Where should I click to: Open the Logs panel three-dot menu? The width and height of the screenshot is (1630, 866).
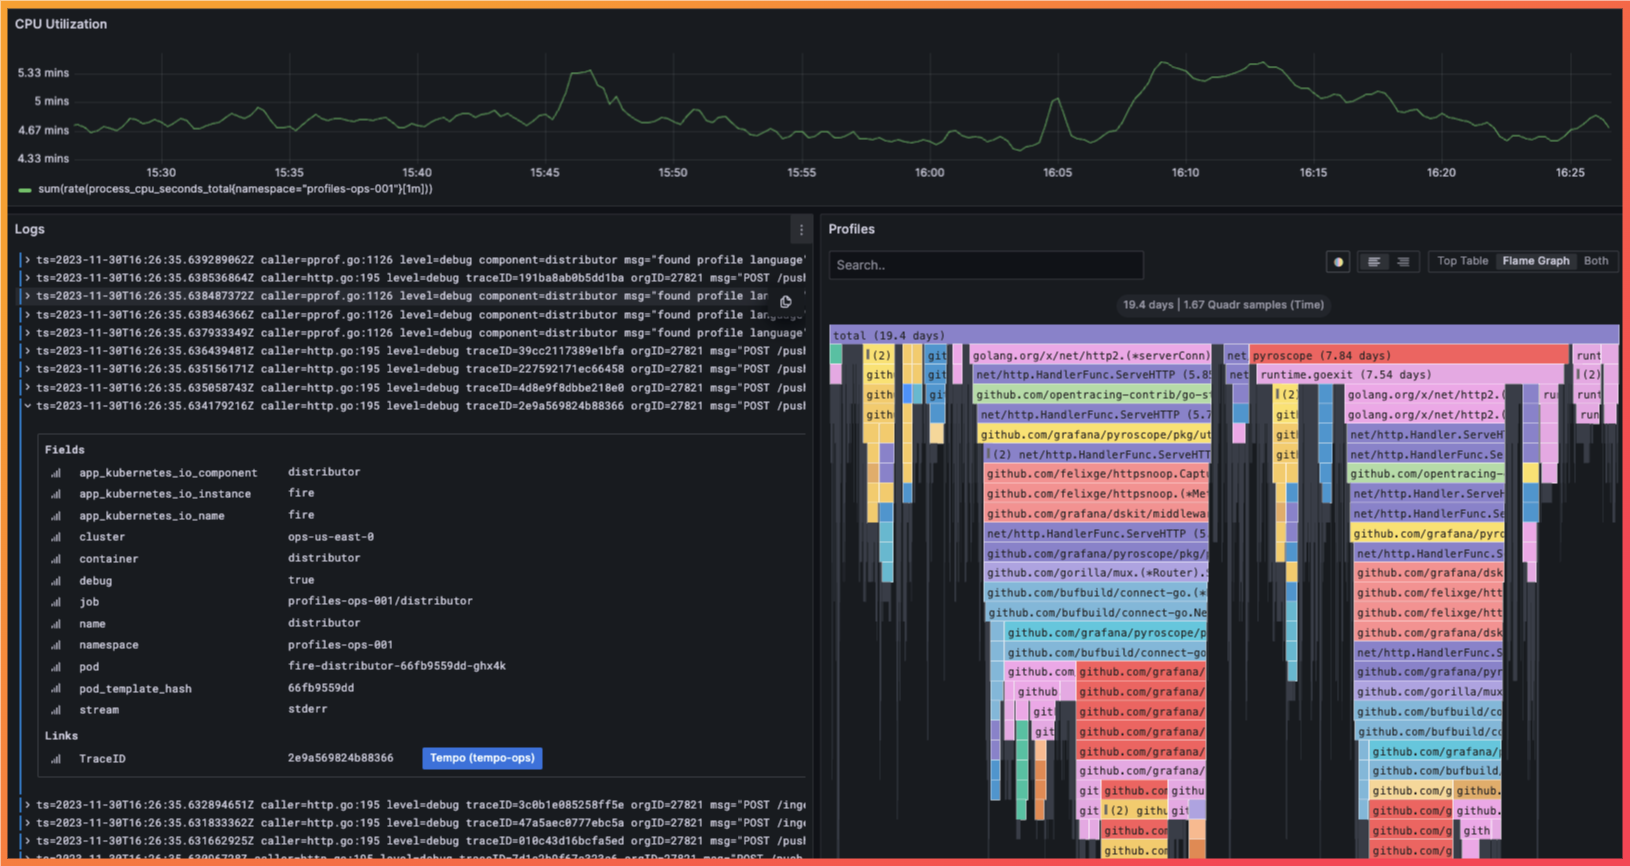(x=801, y=230)
